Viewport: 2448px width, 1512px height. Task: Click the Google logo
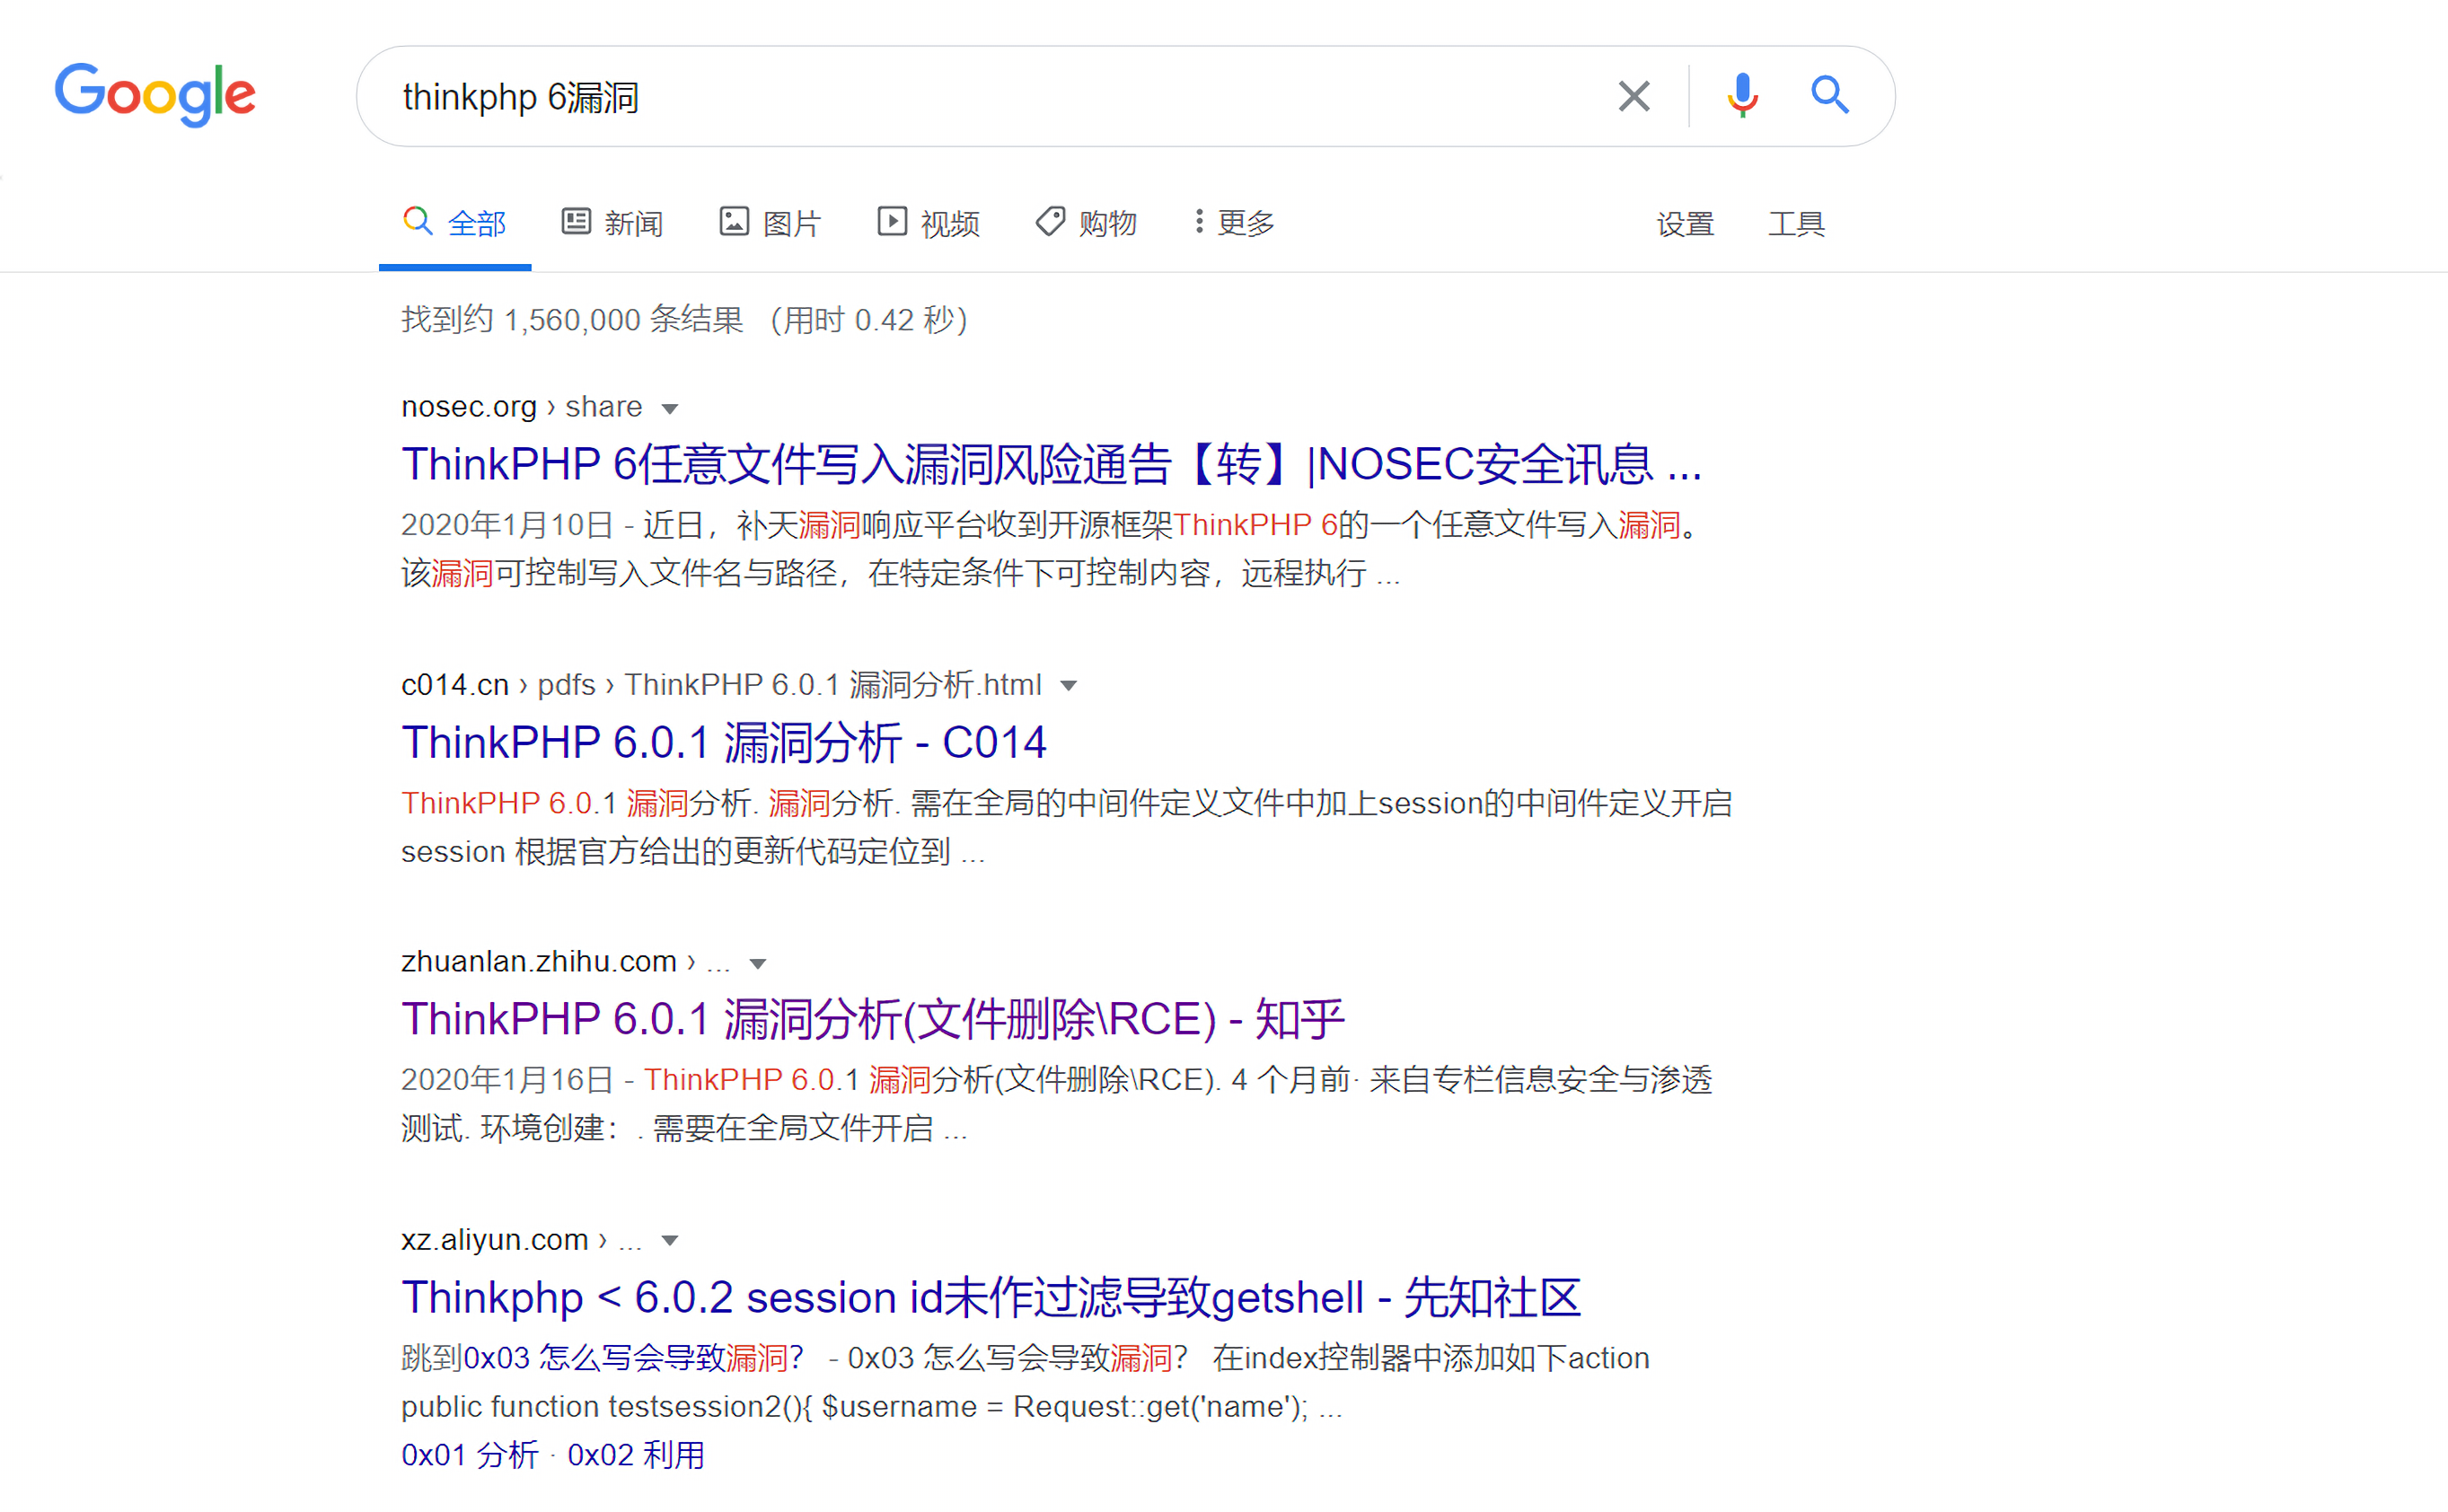[155, 95]
